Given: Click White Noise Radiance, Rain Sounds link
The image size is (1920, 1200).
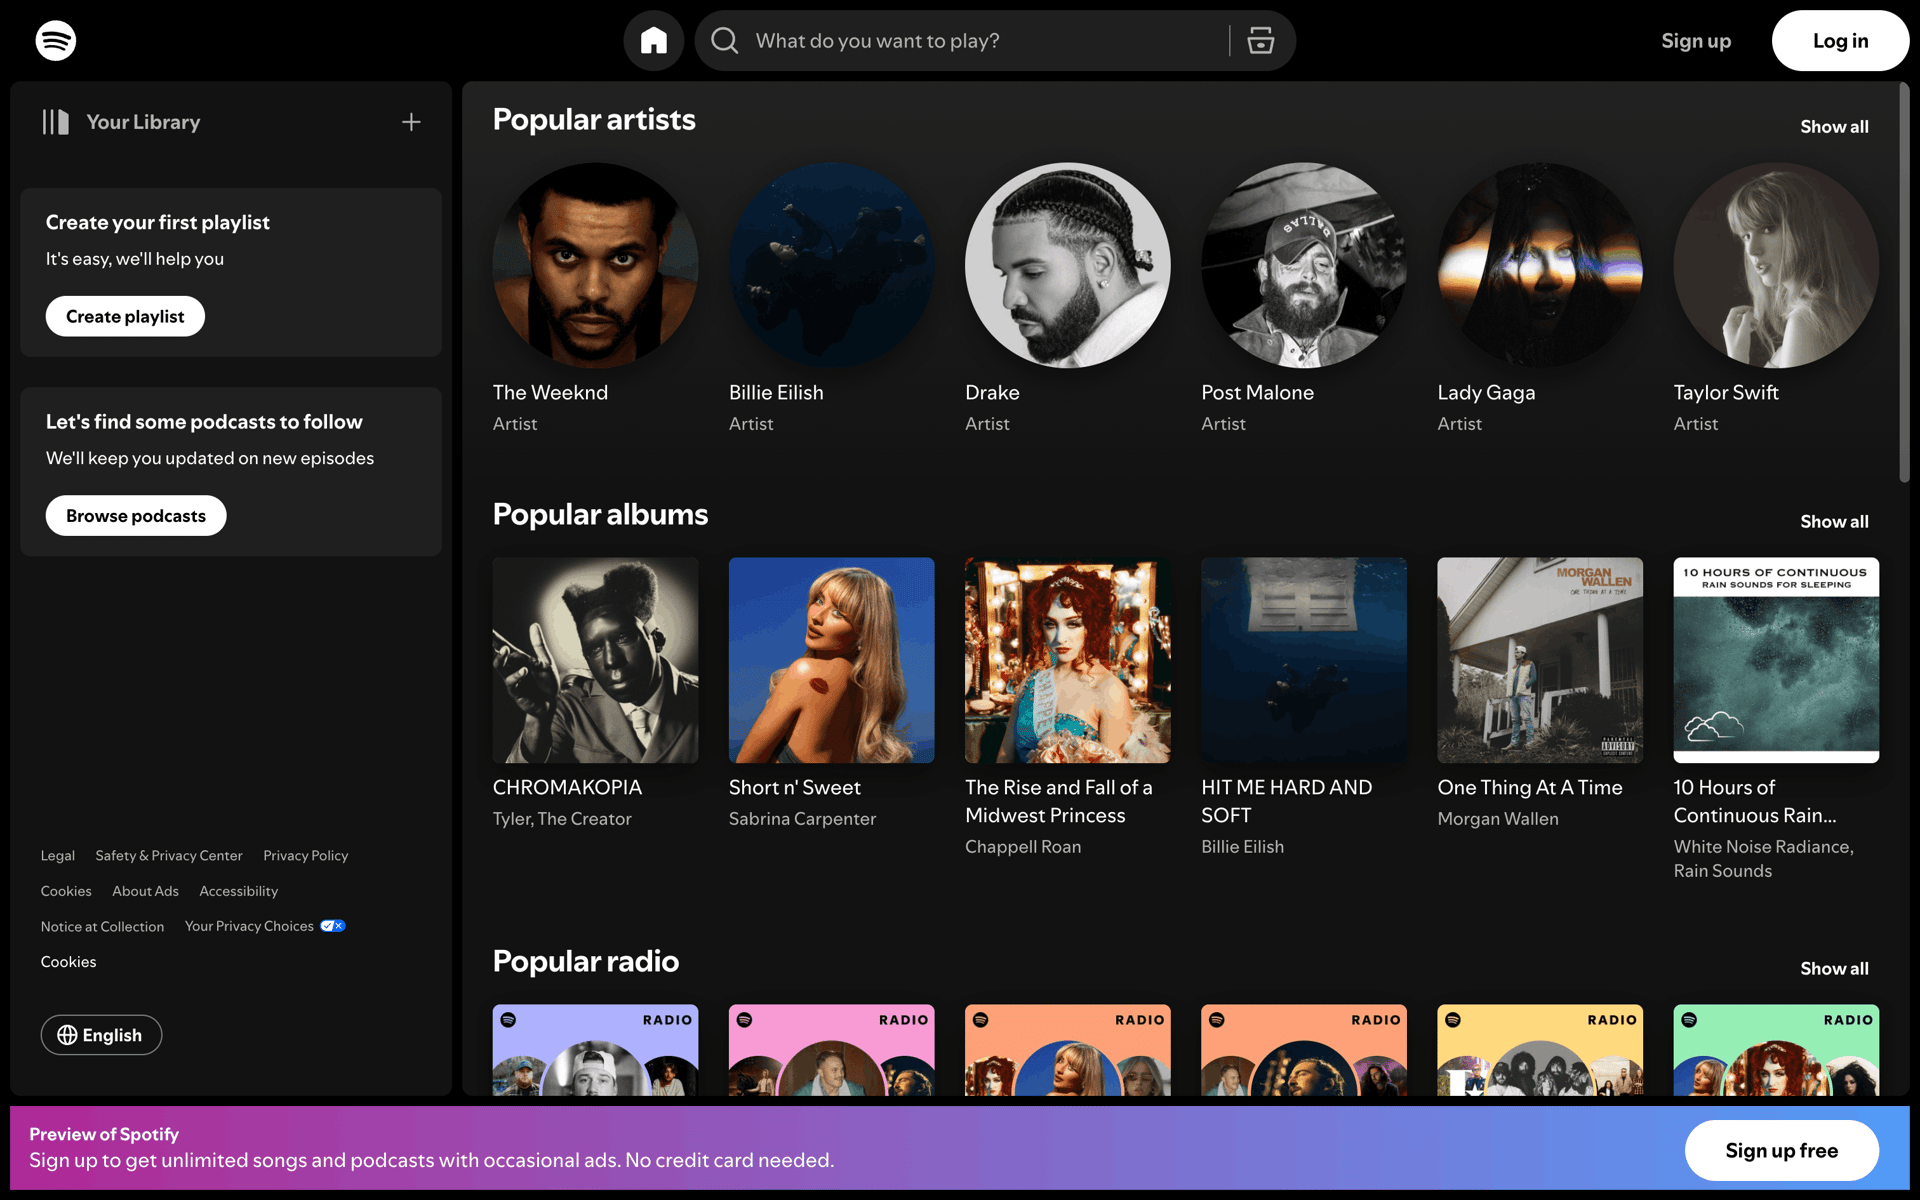Looking at the screenshot, I should (1763, 859).
